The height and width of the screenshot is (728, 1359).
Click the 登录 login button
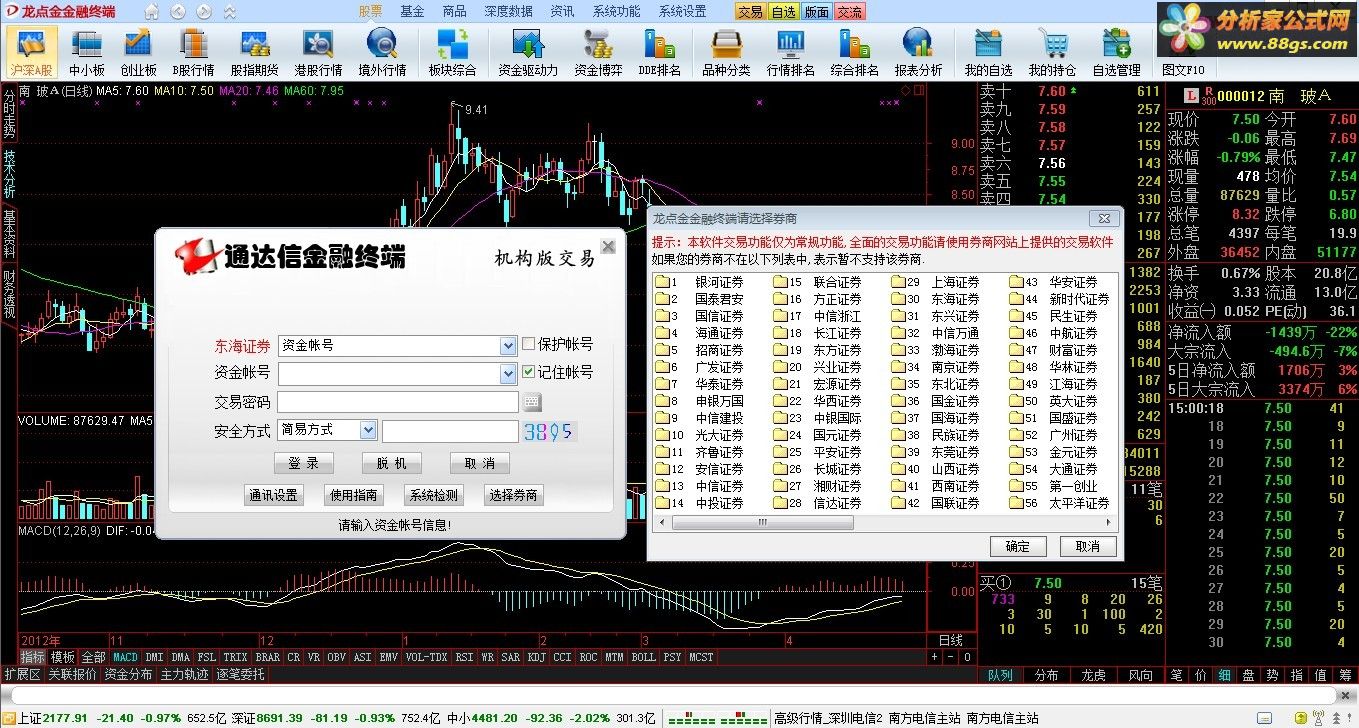(x=303, y=463)
